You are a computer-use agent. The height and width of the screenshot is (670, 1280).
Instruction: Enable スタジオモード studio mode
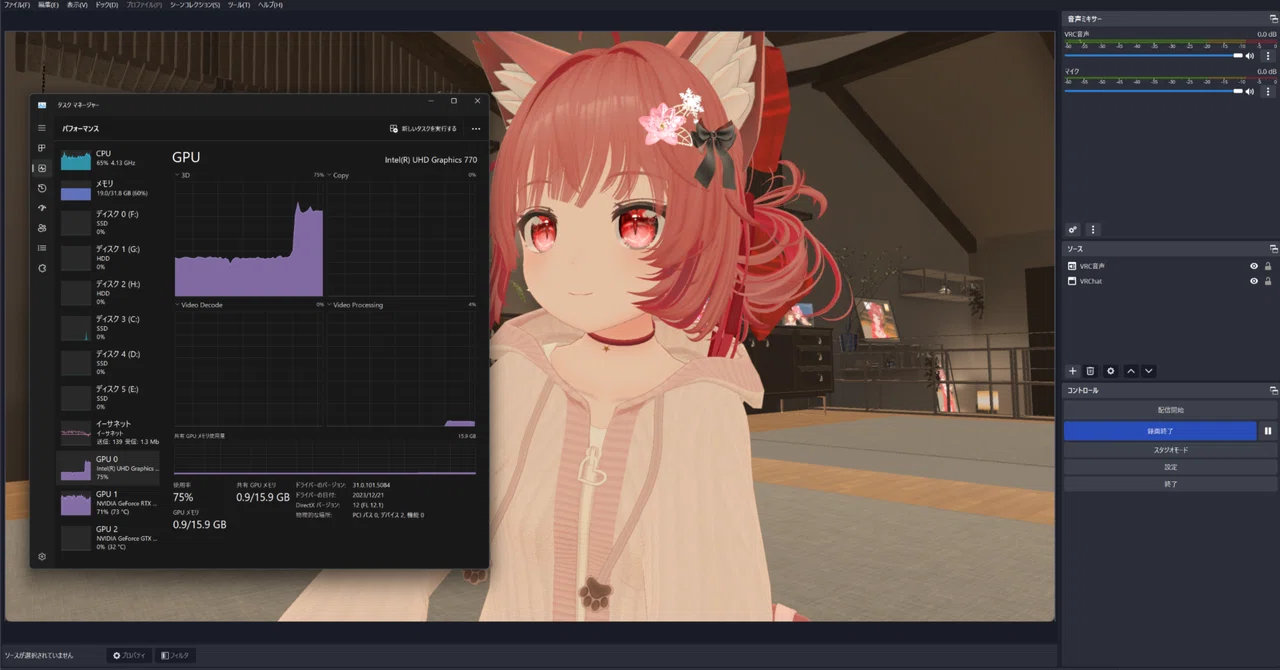[1170, 450]
